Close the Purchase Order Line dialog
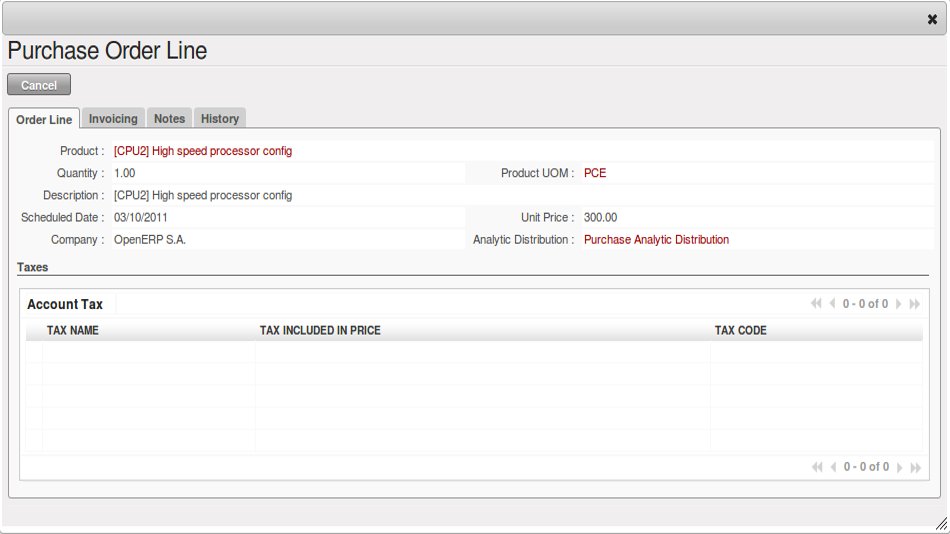Screen dimensions: 950x534 pos(932,19)
